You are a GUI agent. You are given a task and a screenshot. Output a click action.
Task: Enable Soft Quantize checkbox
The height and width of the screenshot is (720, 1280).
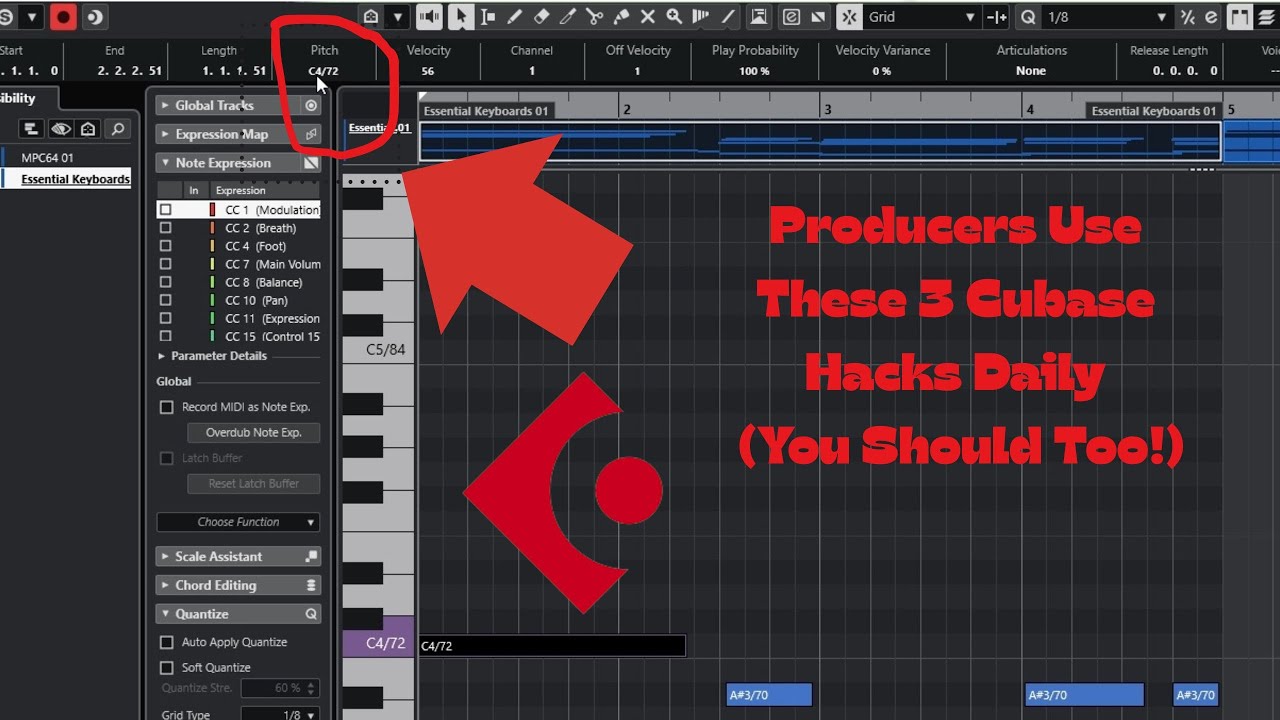coord(167,667)
